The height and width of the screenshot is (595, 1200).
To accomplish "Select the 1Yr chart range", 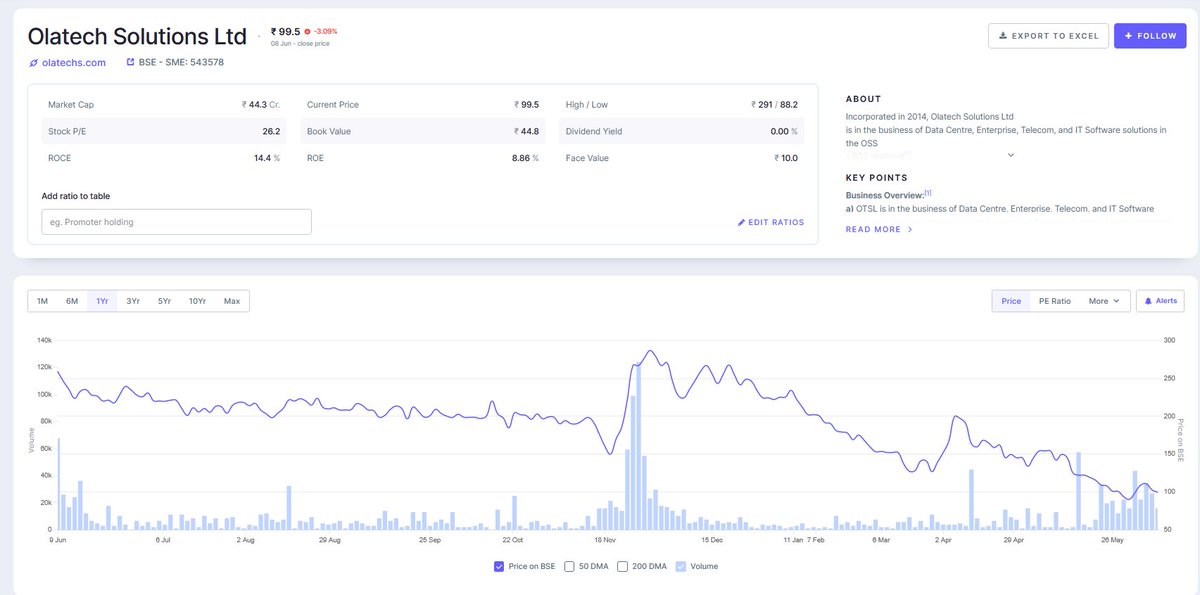I will (102, 301).
